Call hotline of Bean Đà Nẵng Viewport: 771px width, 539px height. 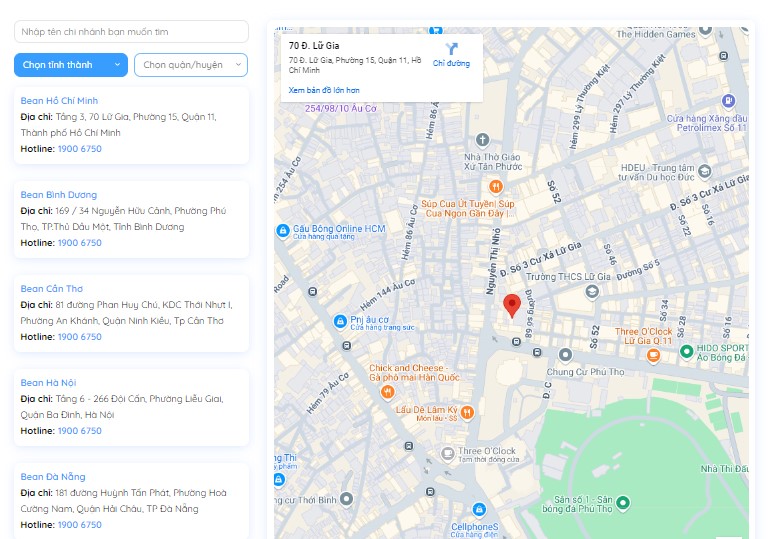(x=80, y=524)
